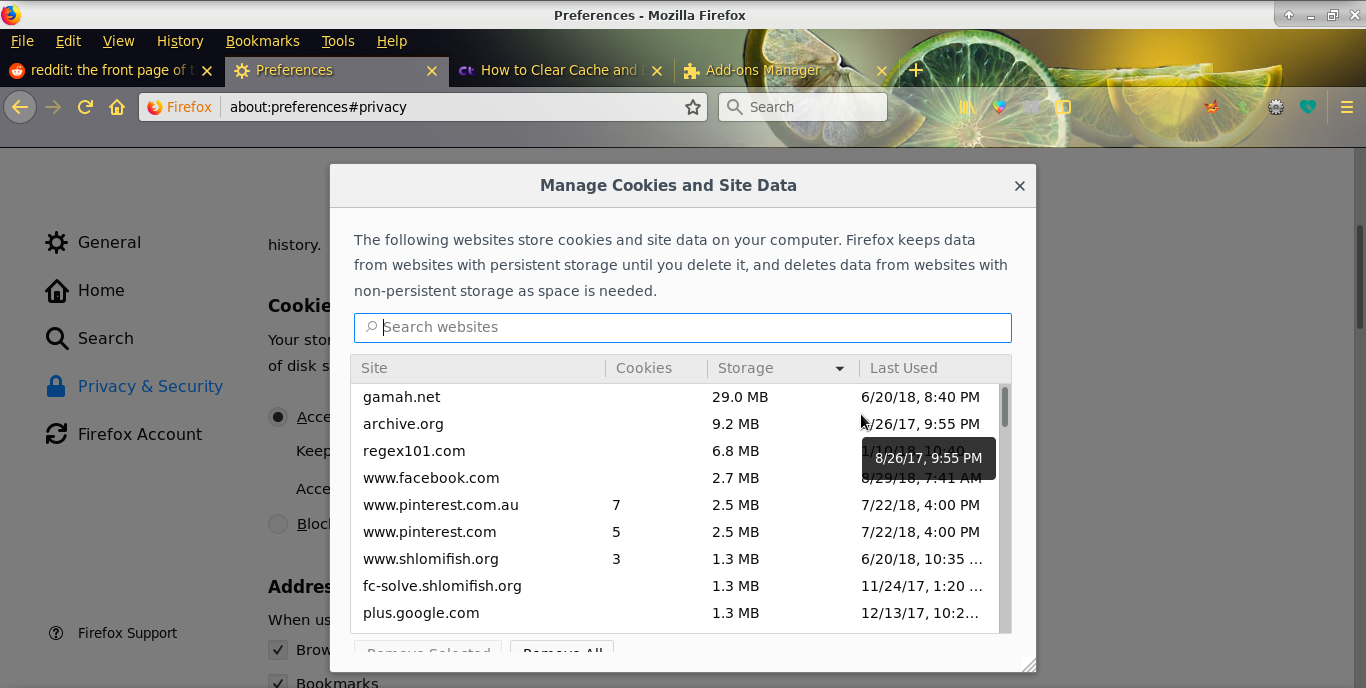Open the Firefox Support link
1366x688 pixels.
(127, 633)
